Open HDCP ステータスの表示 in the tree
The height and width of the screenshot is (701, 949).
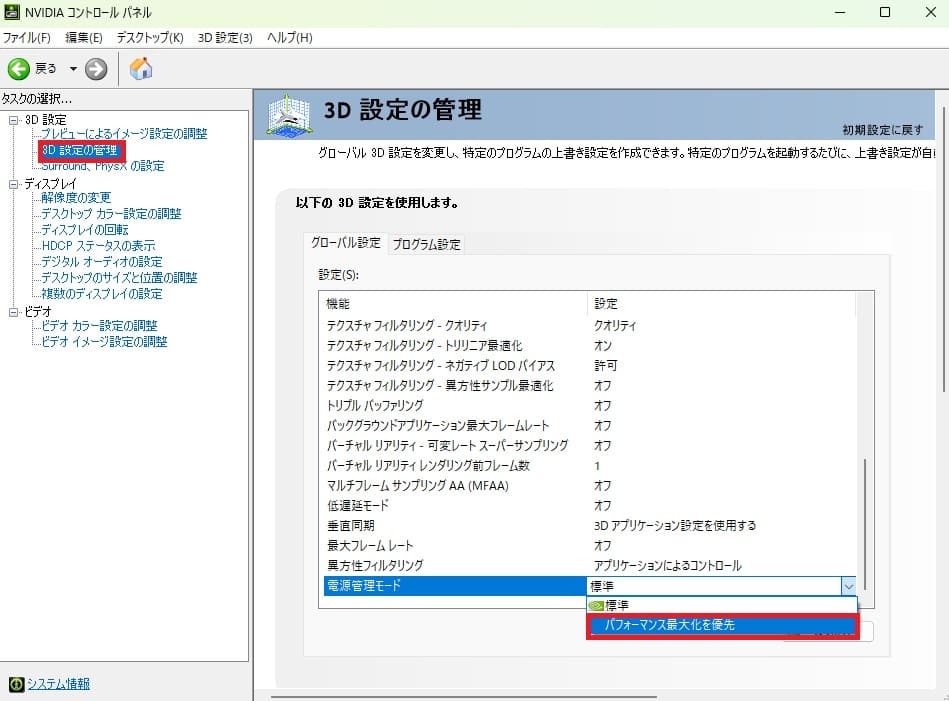click(x=98, y=246)
